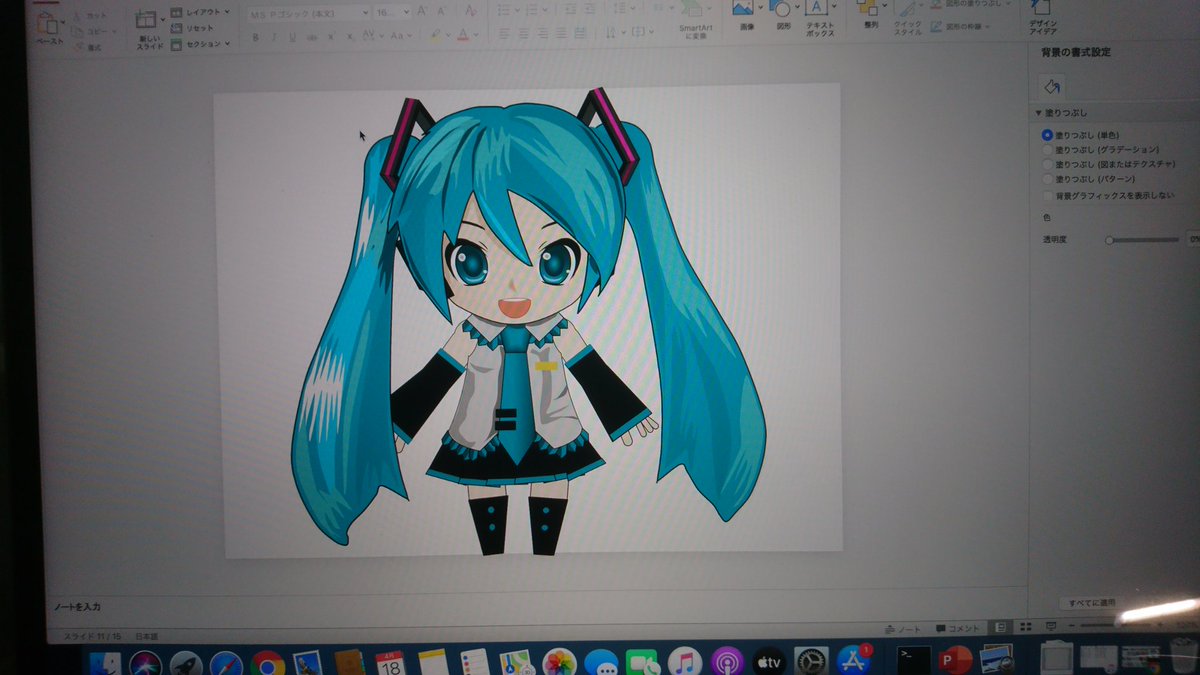Switch to Normal view icon
Image resolution: width=1200 pixels, height=675 pixels.
tap(1000, 627)
